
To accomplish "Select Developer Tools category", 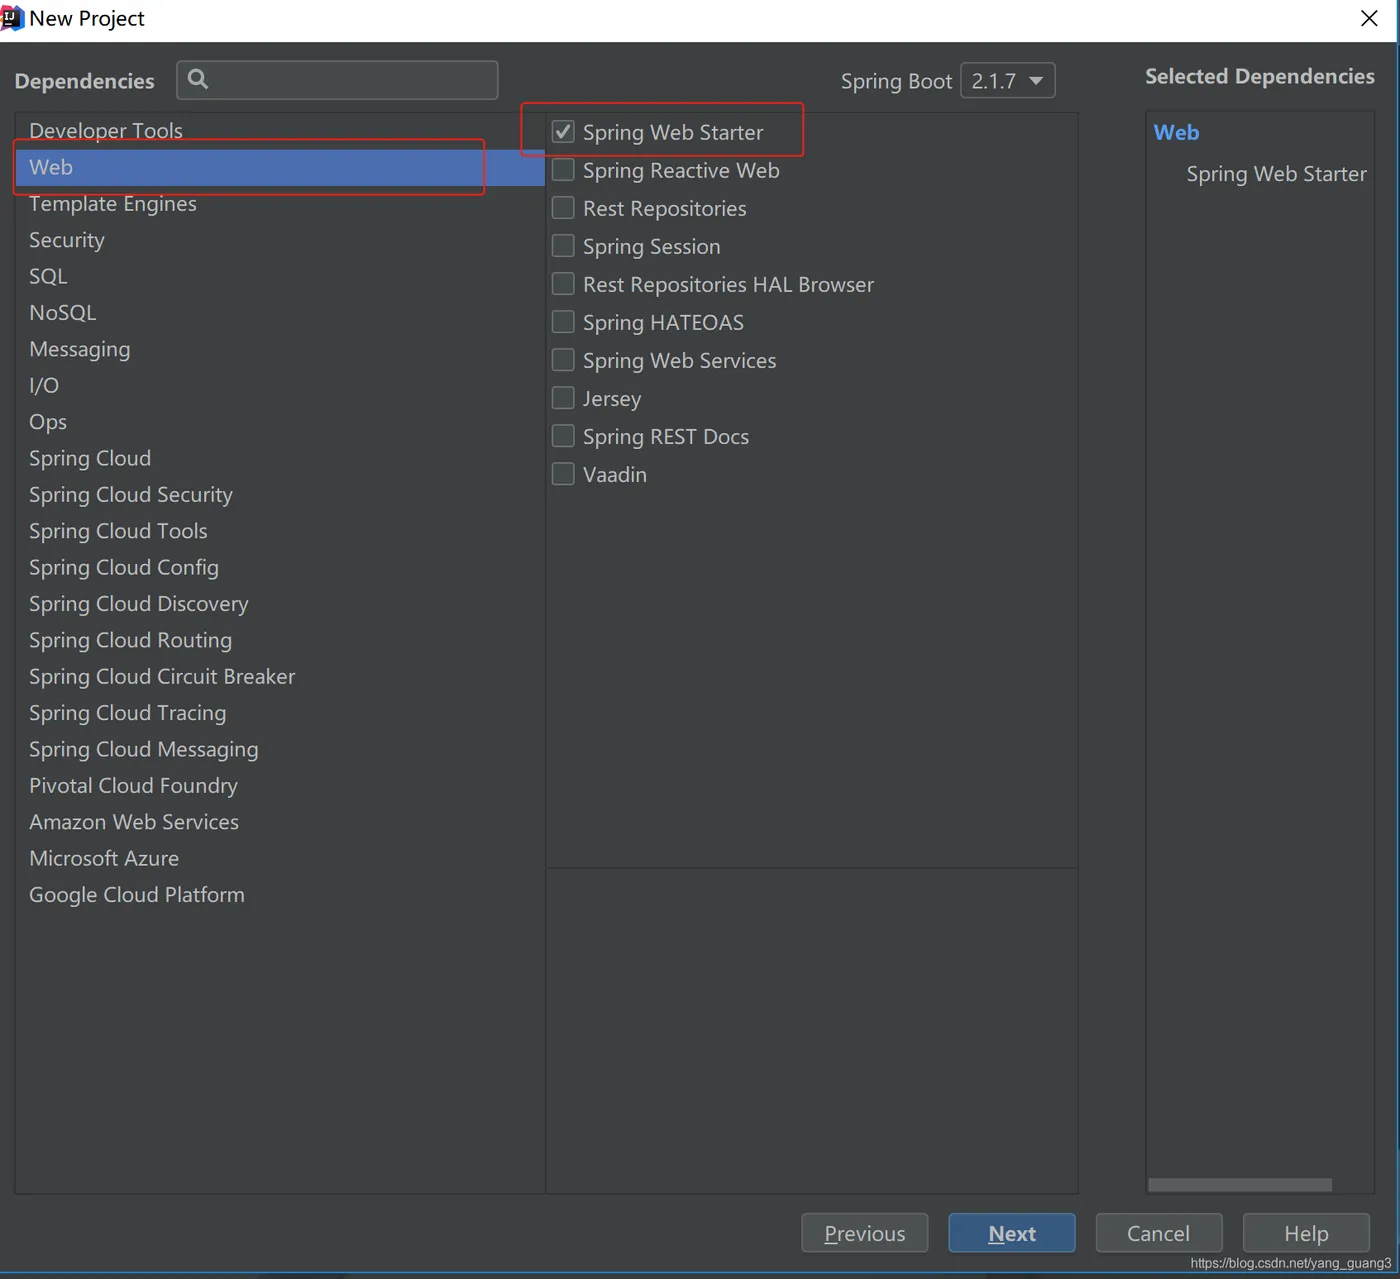I will (280, 131).
